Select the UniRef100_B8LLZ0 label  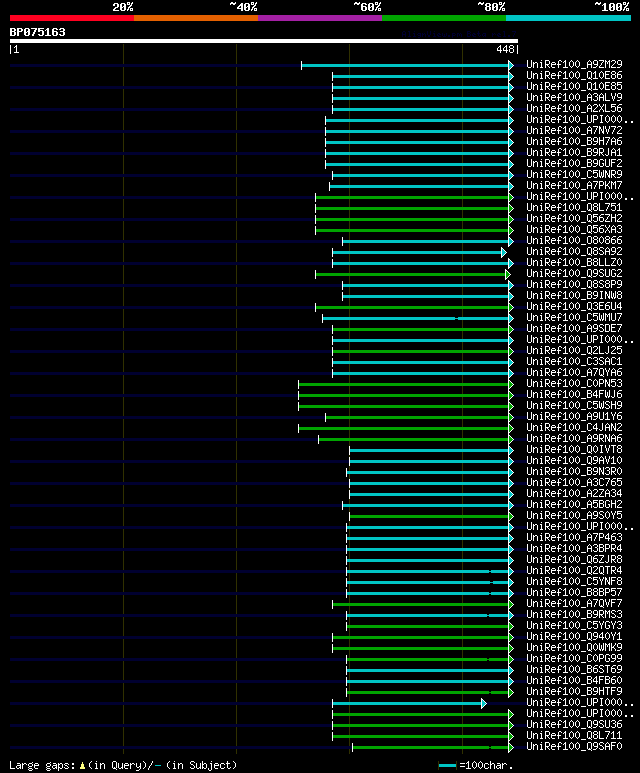click(574, 263)
